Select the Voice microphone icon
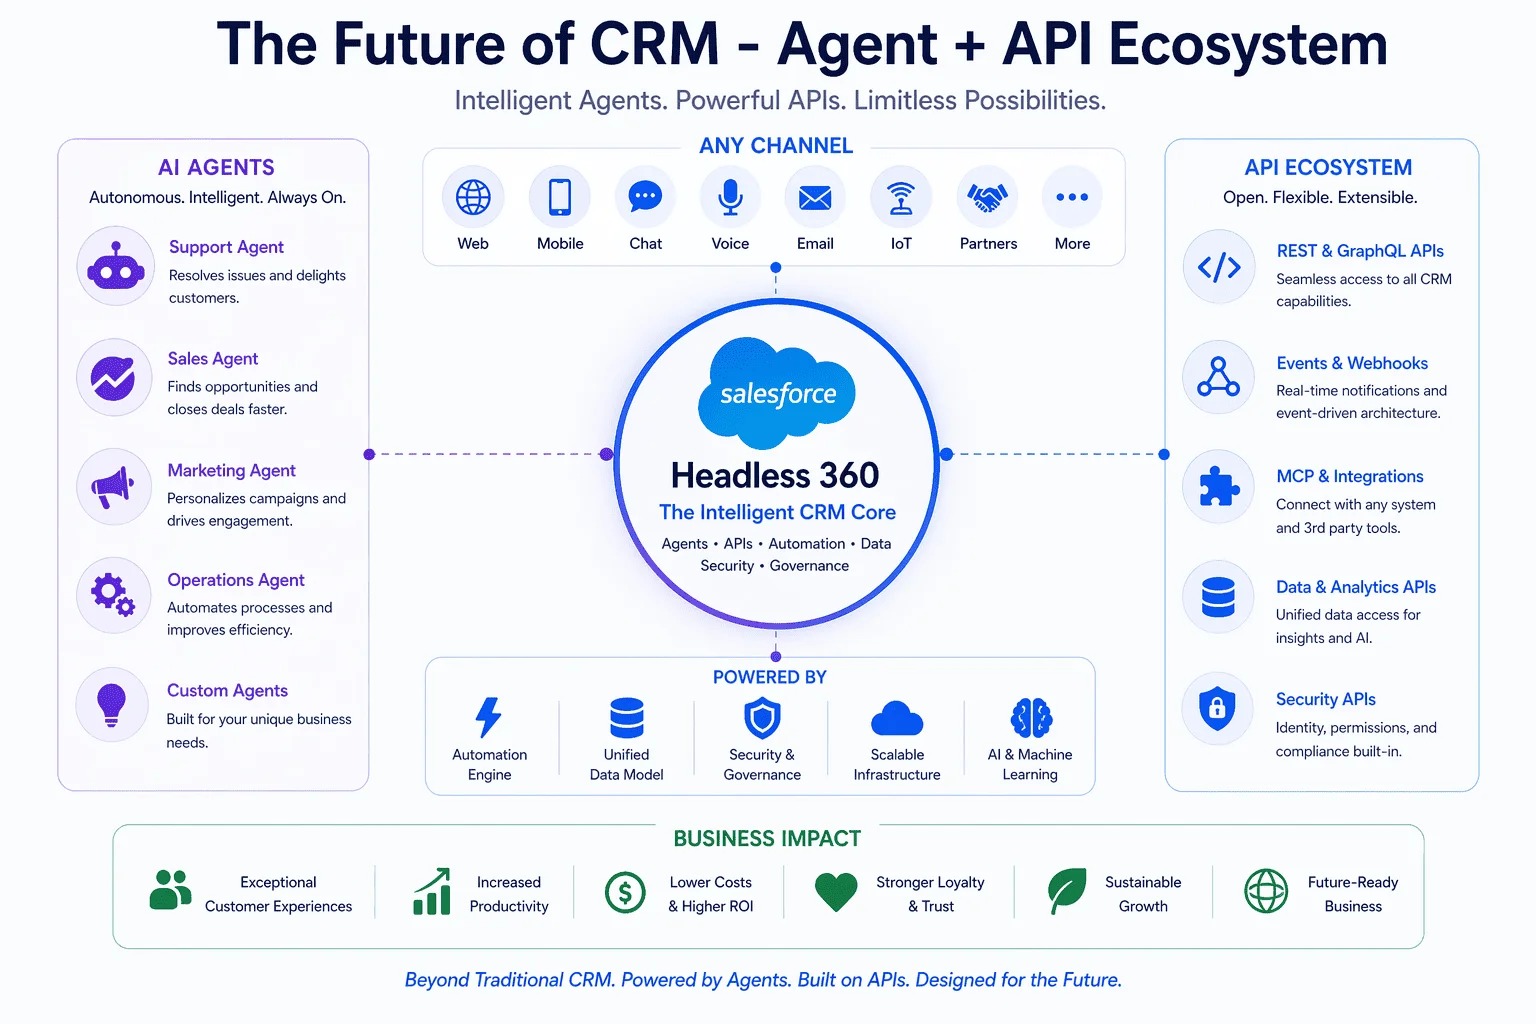Screen dimensions: 1536x1024 click(730, 198)
